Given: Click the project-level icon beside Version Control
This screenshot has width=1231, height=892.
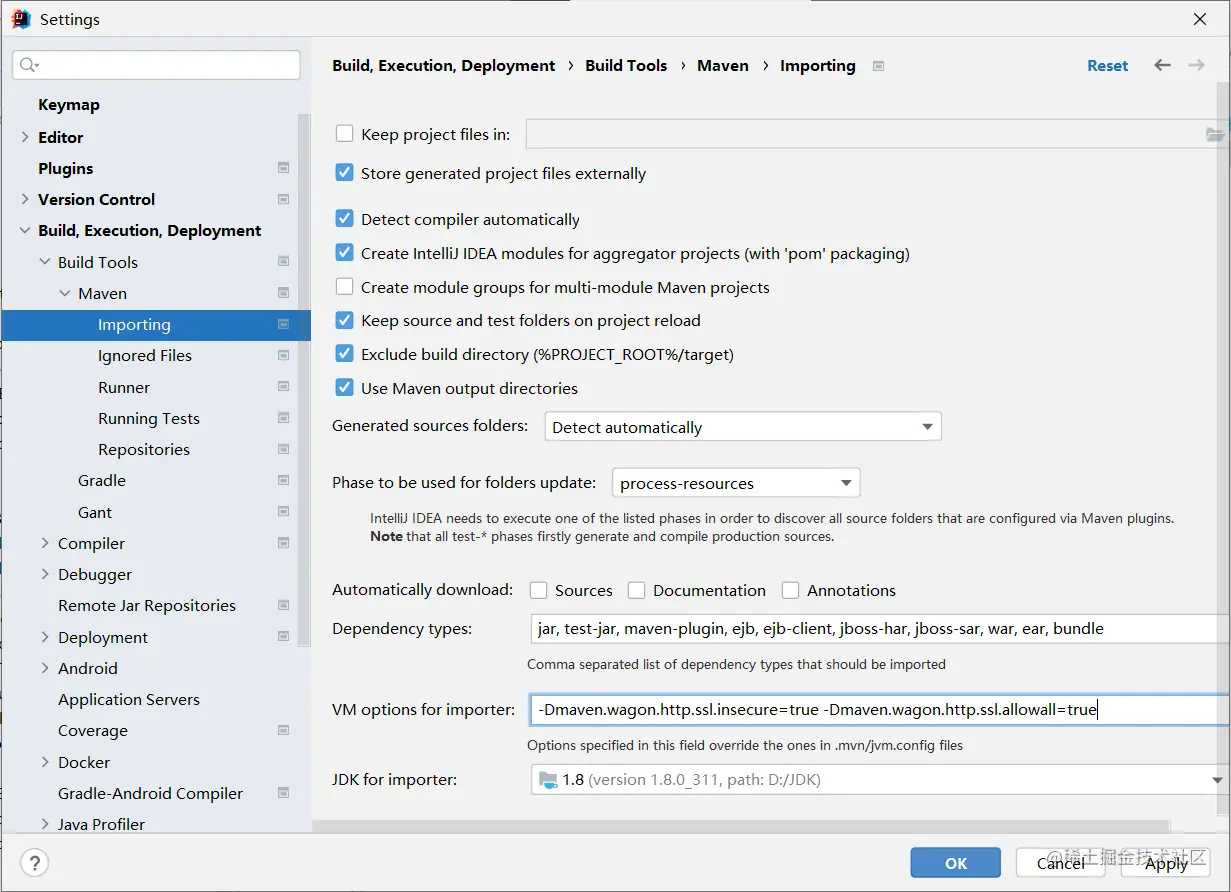Looking at the screenshot, I should (283, 199).
